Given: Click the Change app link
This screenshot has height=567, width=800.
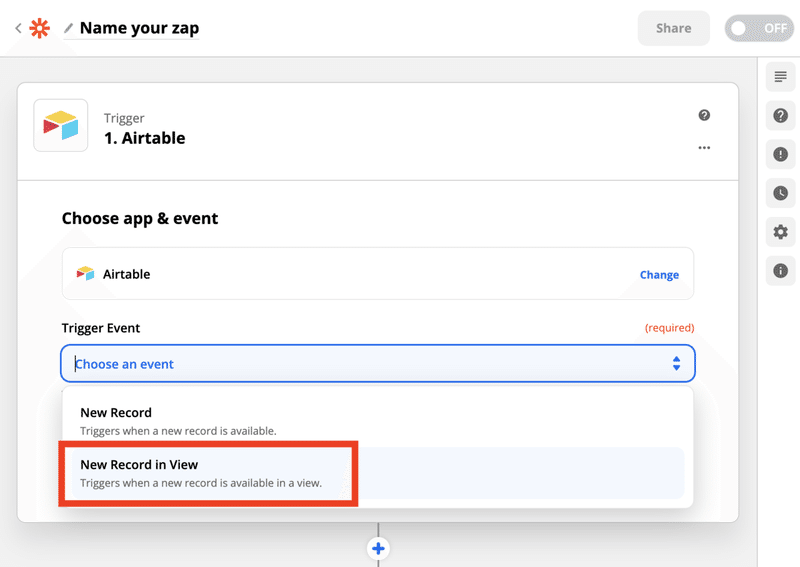Looking at the screenshot, I should [659, 275].
